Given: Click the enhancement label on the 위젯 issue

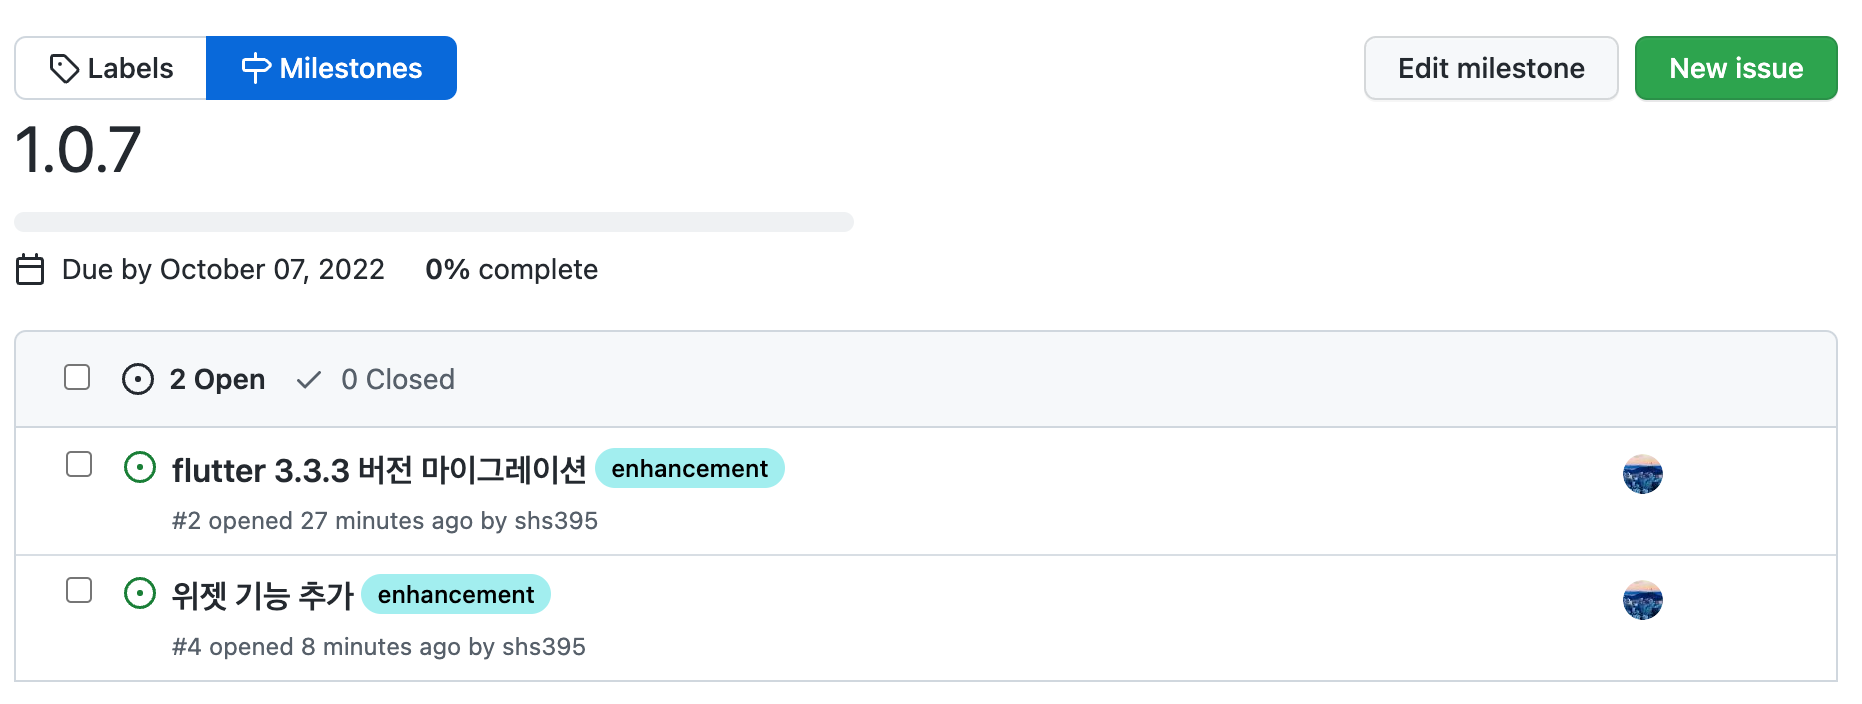Looking at the screenshot, I should (x=456, y=594).
